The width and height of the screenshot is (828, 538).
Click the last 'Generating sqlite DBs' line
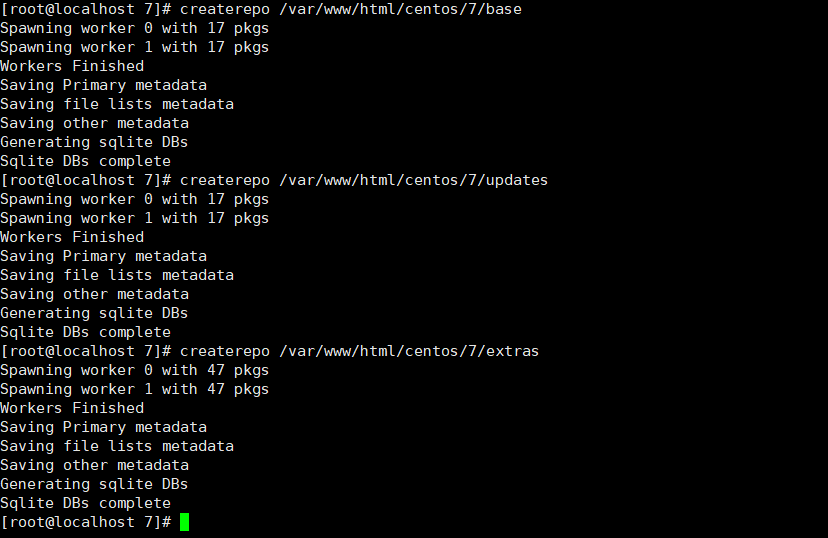94,485
